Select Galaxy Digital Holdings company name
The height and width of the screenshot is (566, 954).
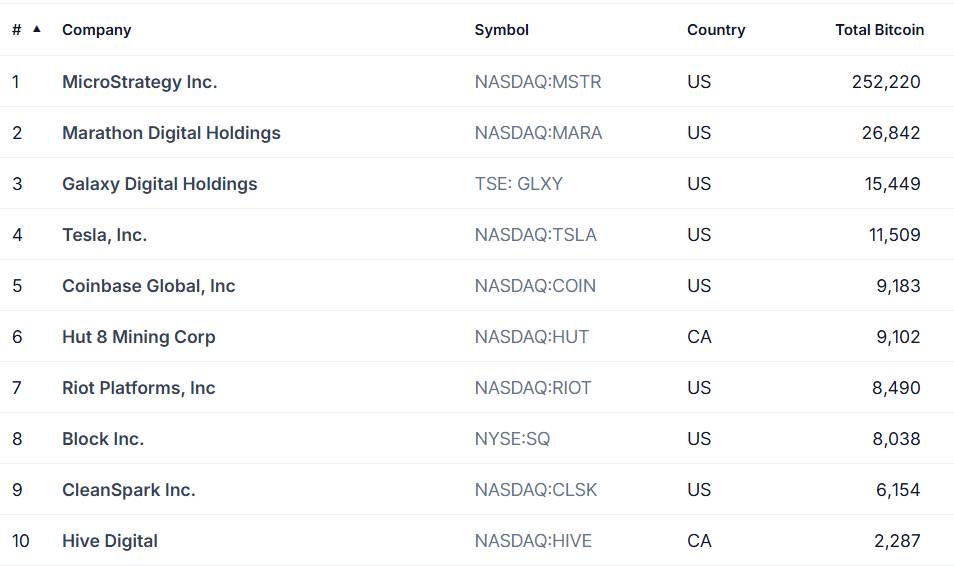point(160,184)
